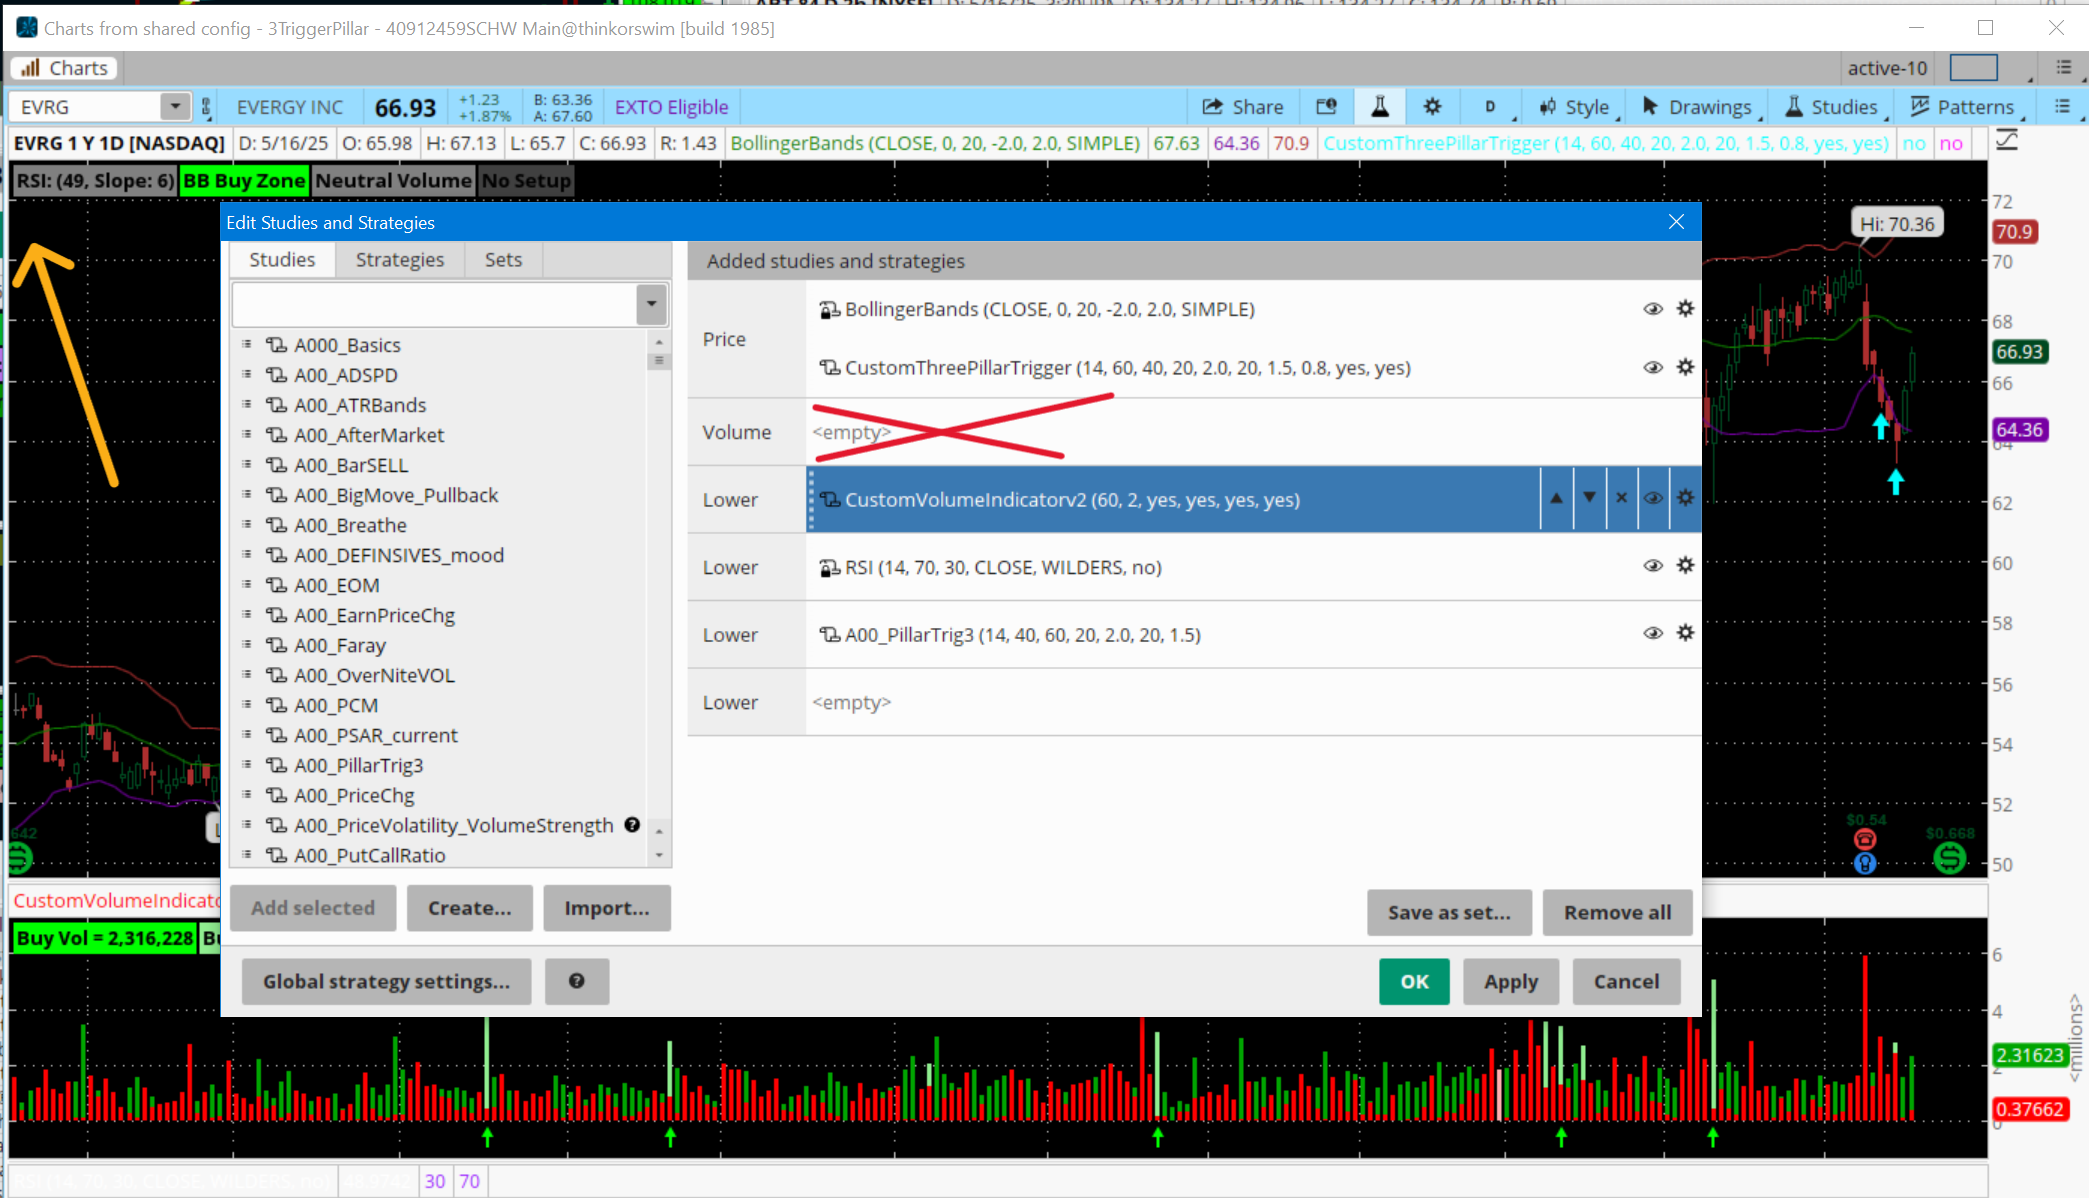
Task: Open settings gear for CustomVolumeIndicatorv2
Action: (x=1685, y=498)
